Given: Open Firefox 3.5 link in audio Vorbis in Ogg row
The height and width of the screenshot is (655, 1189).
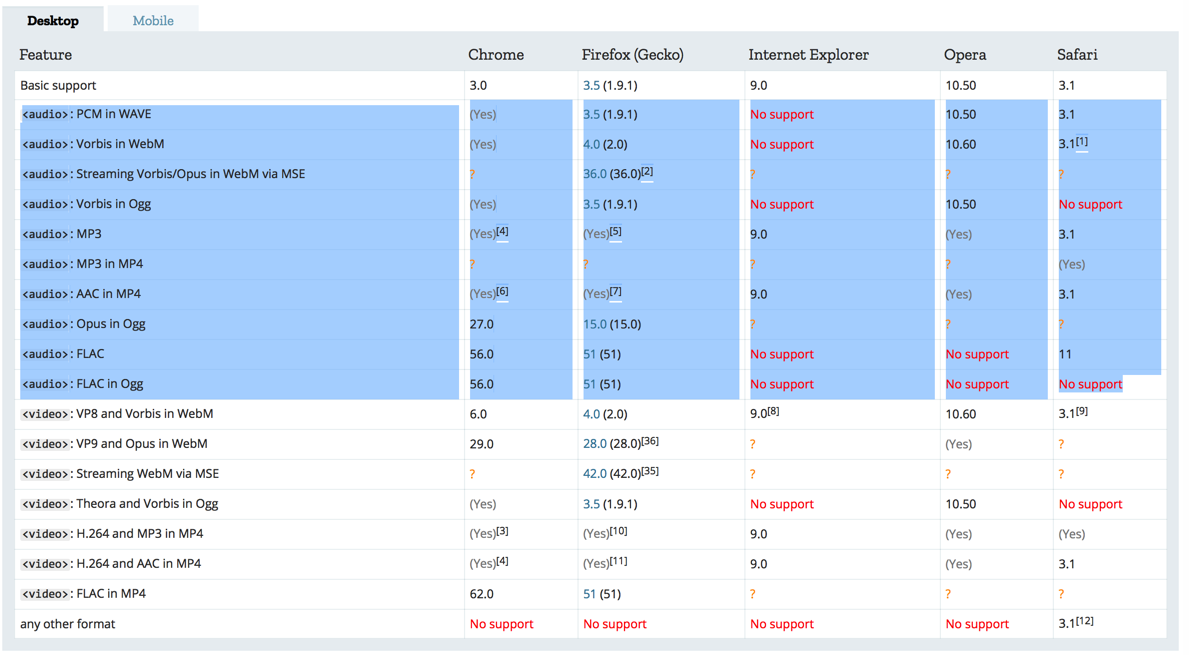Looking at the screenshot, I should (591, 204).
